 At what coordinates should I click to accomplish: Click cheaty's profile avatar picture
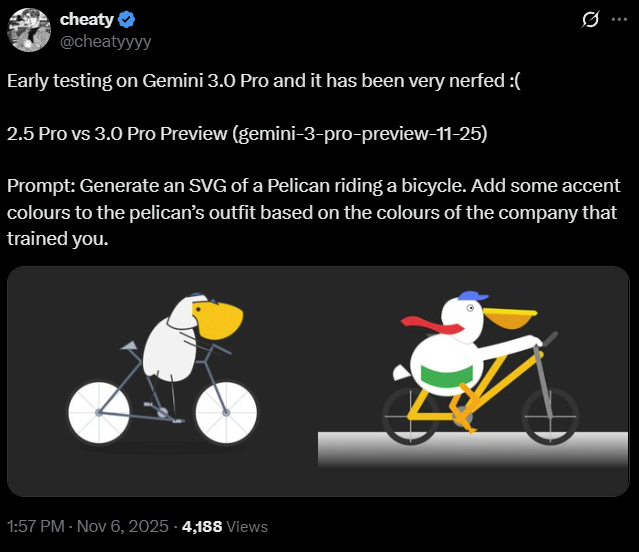[x=29, y=29]
